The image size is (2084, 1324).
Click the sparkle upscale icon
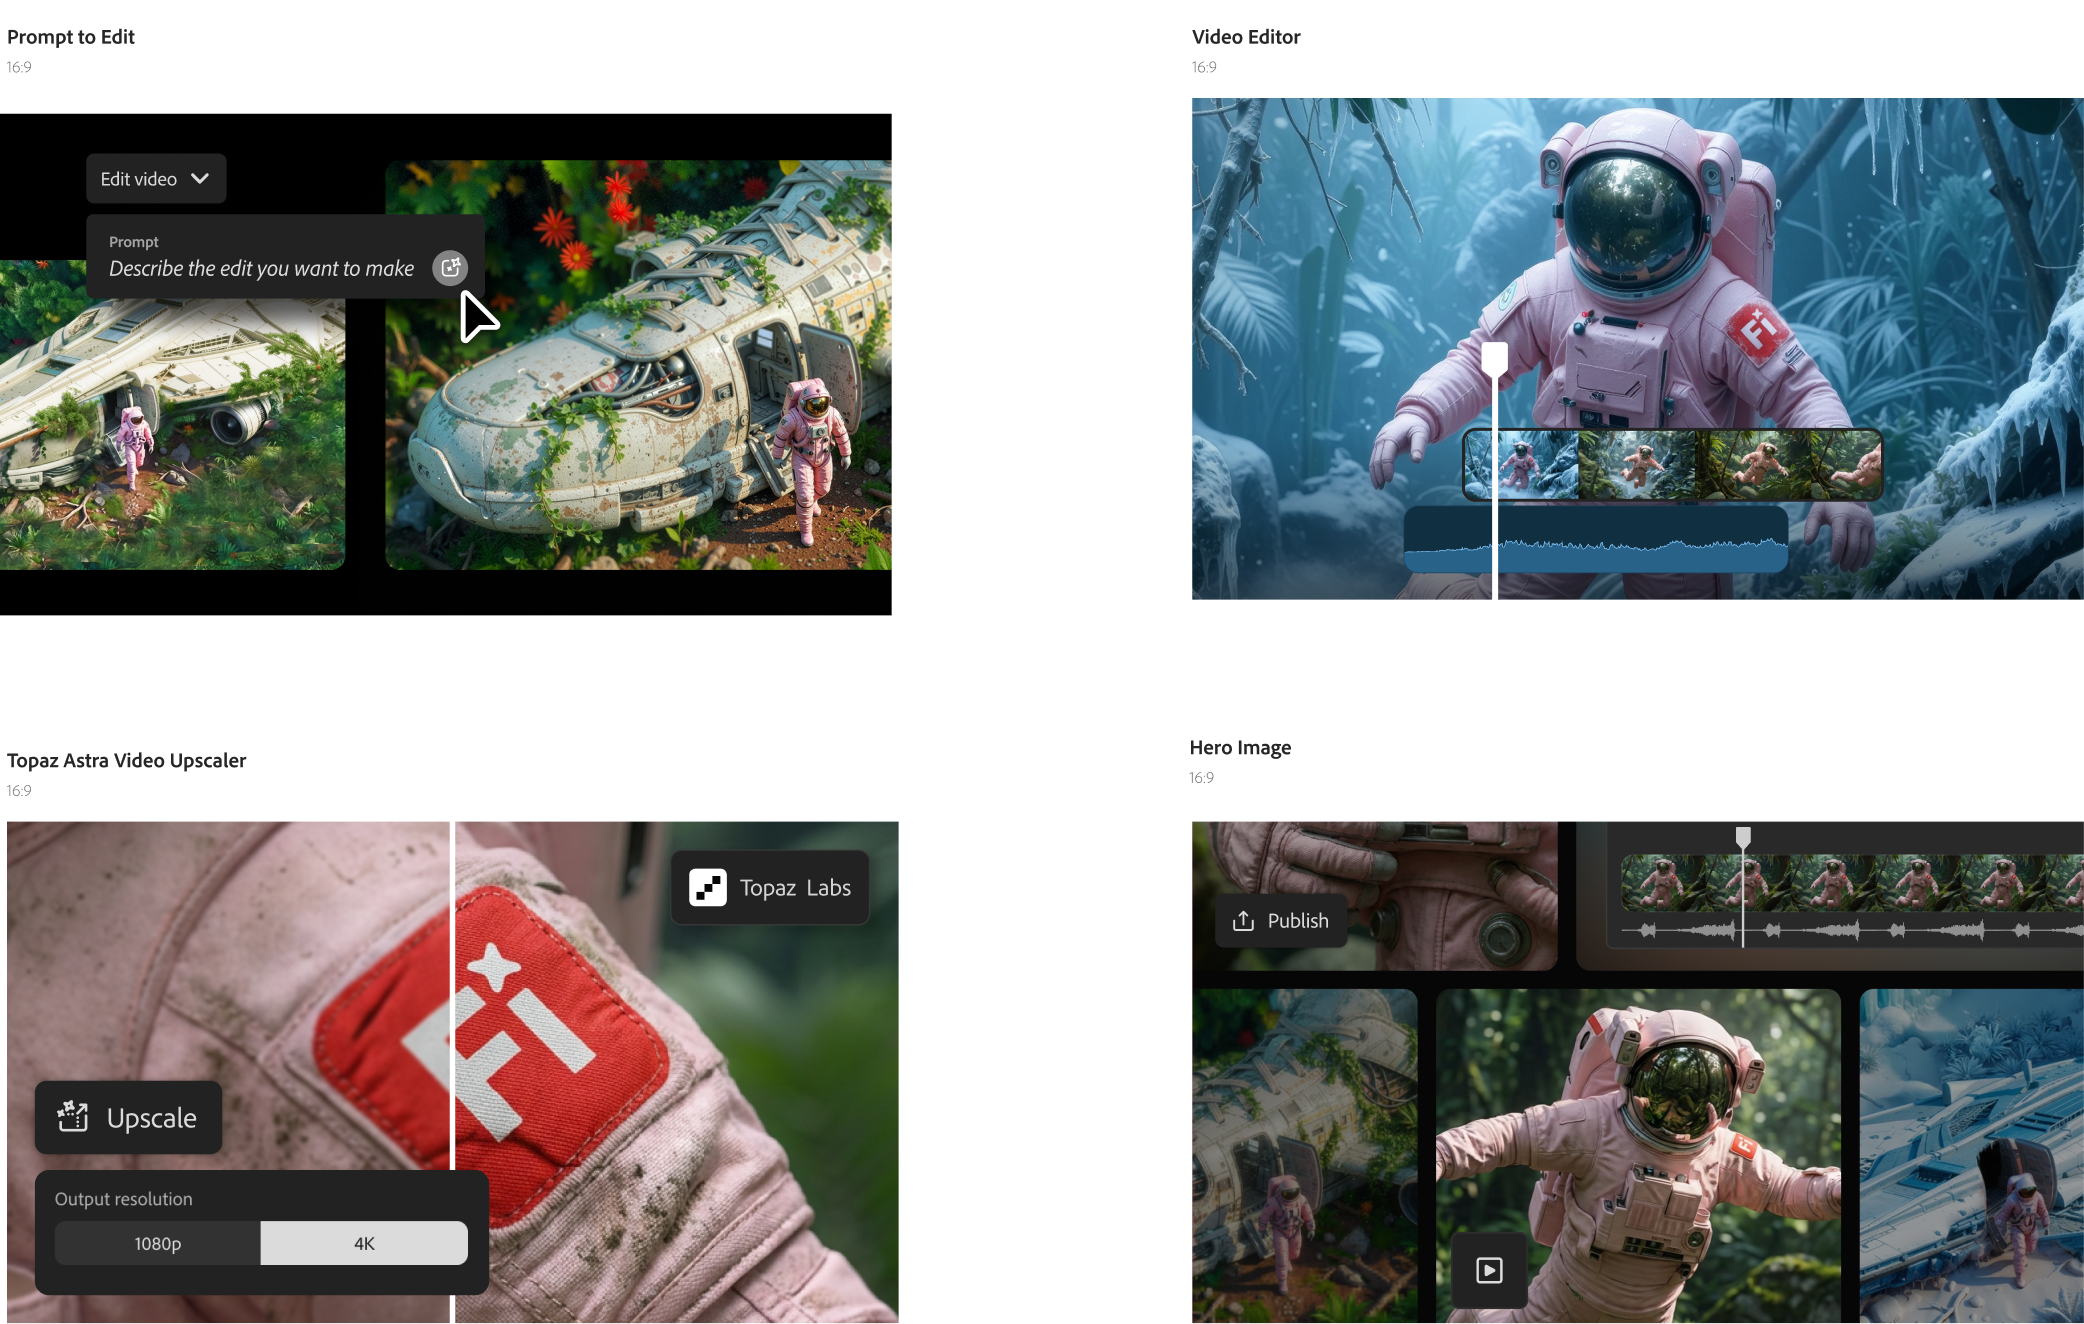point(73,1116)
